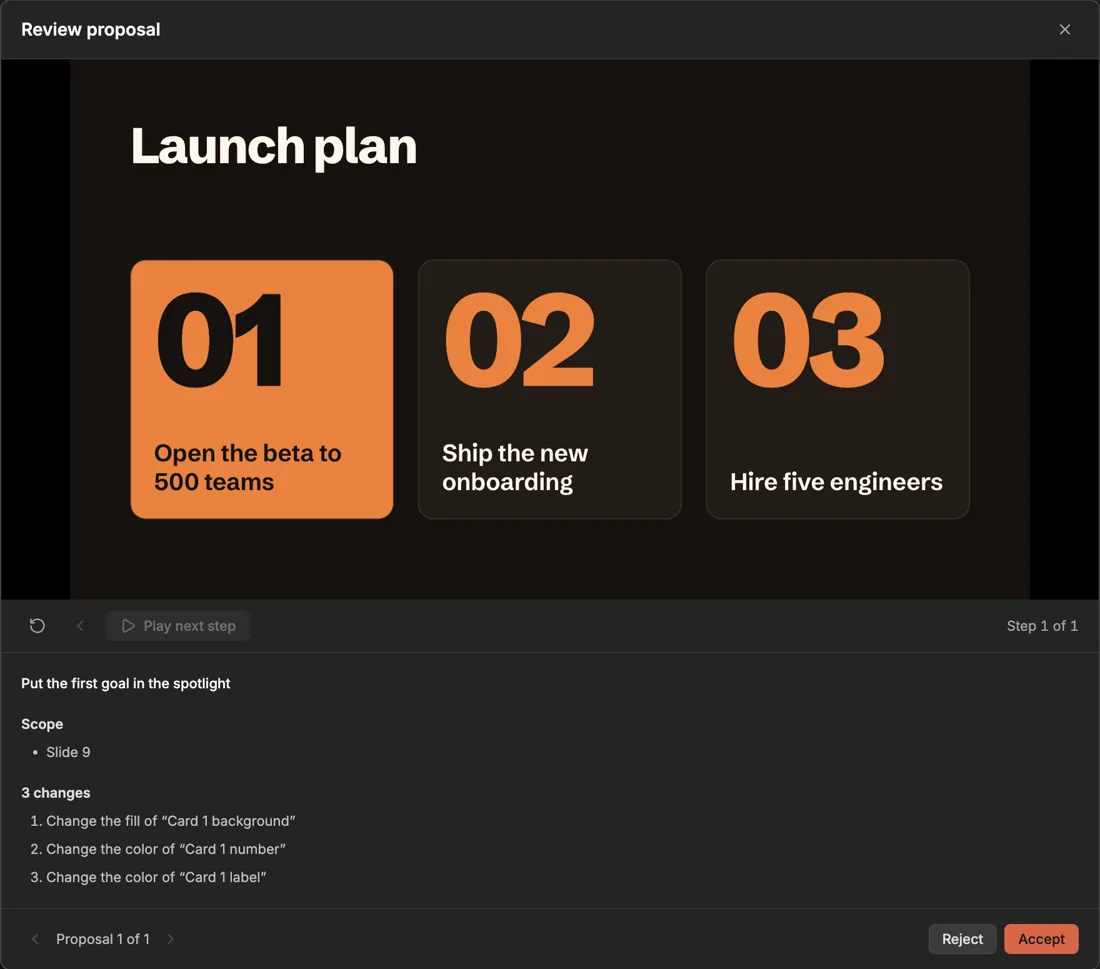
Task: Go to the next proposal arrow
Action: pos(170,939)
